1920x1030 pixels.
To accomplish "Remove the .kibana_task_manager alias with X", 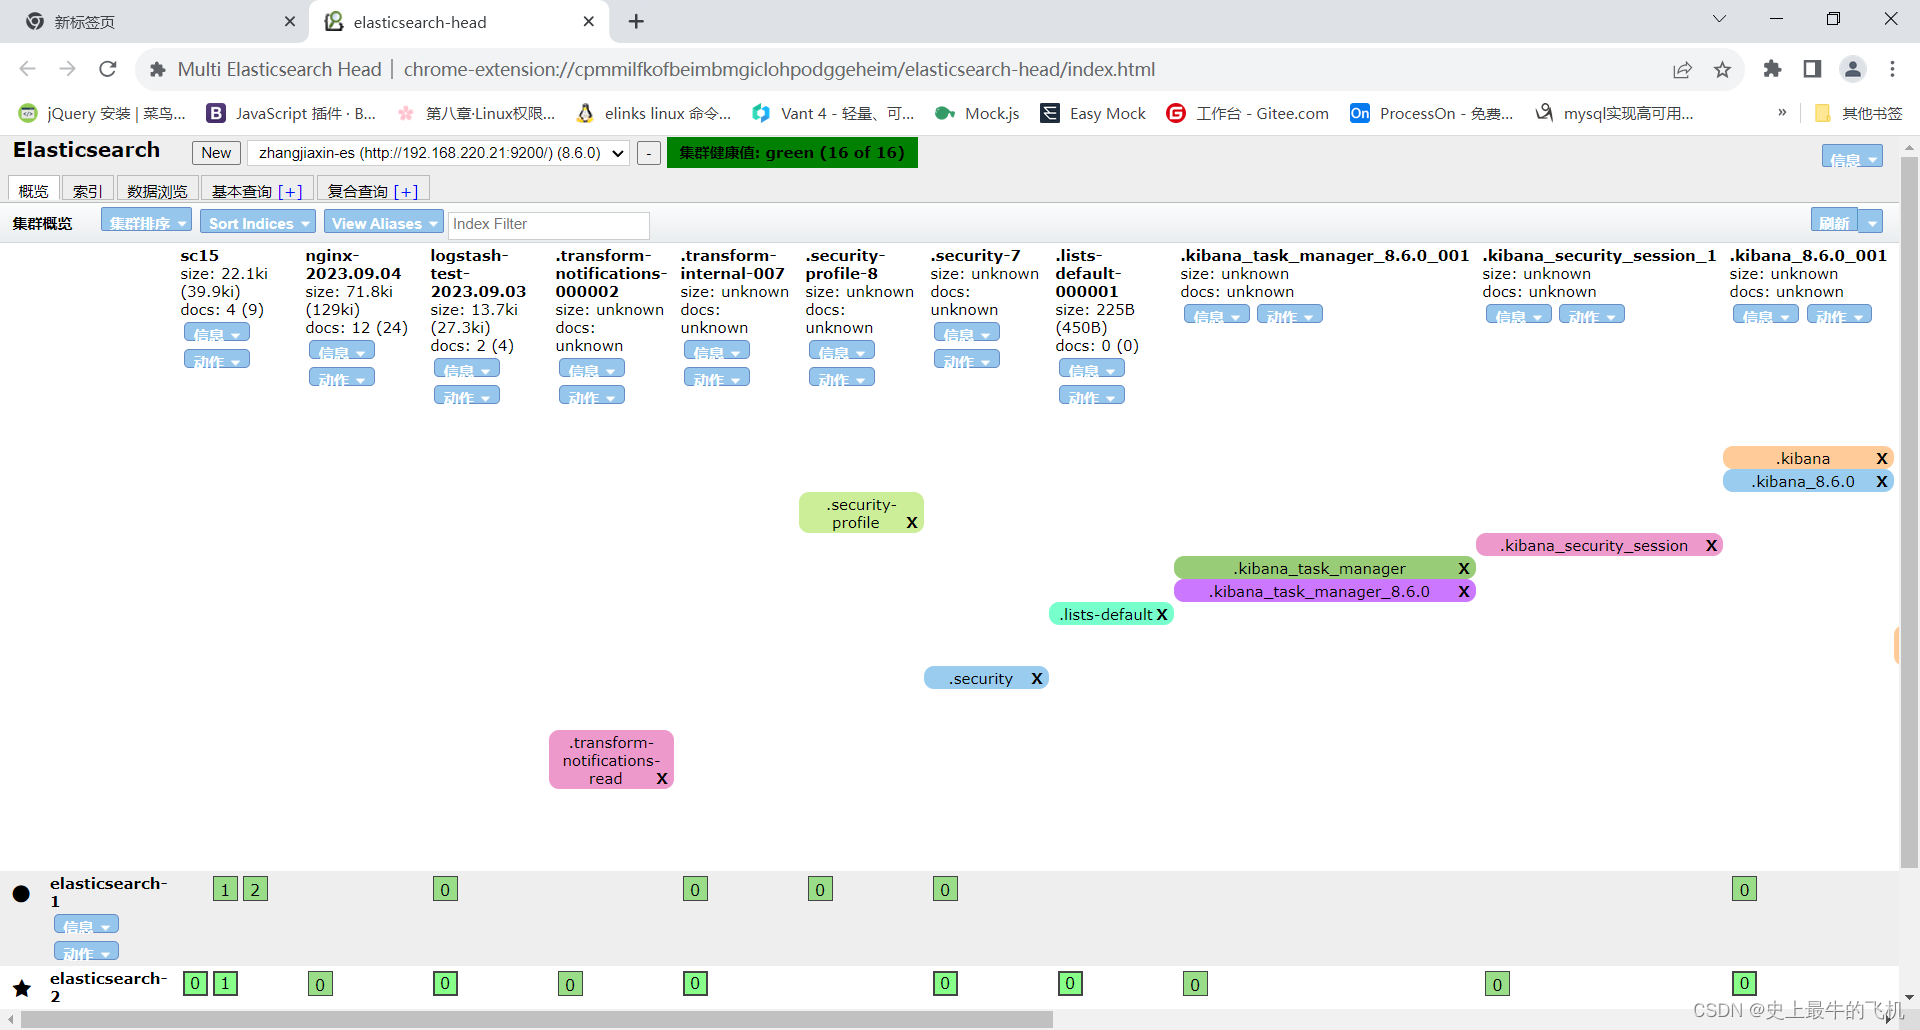I will [1464, 568].
